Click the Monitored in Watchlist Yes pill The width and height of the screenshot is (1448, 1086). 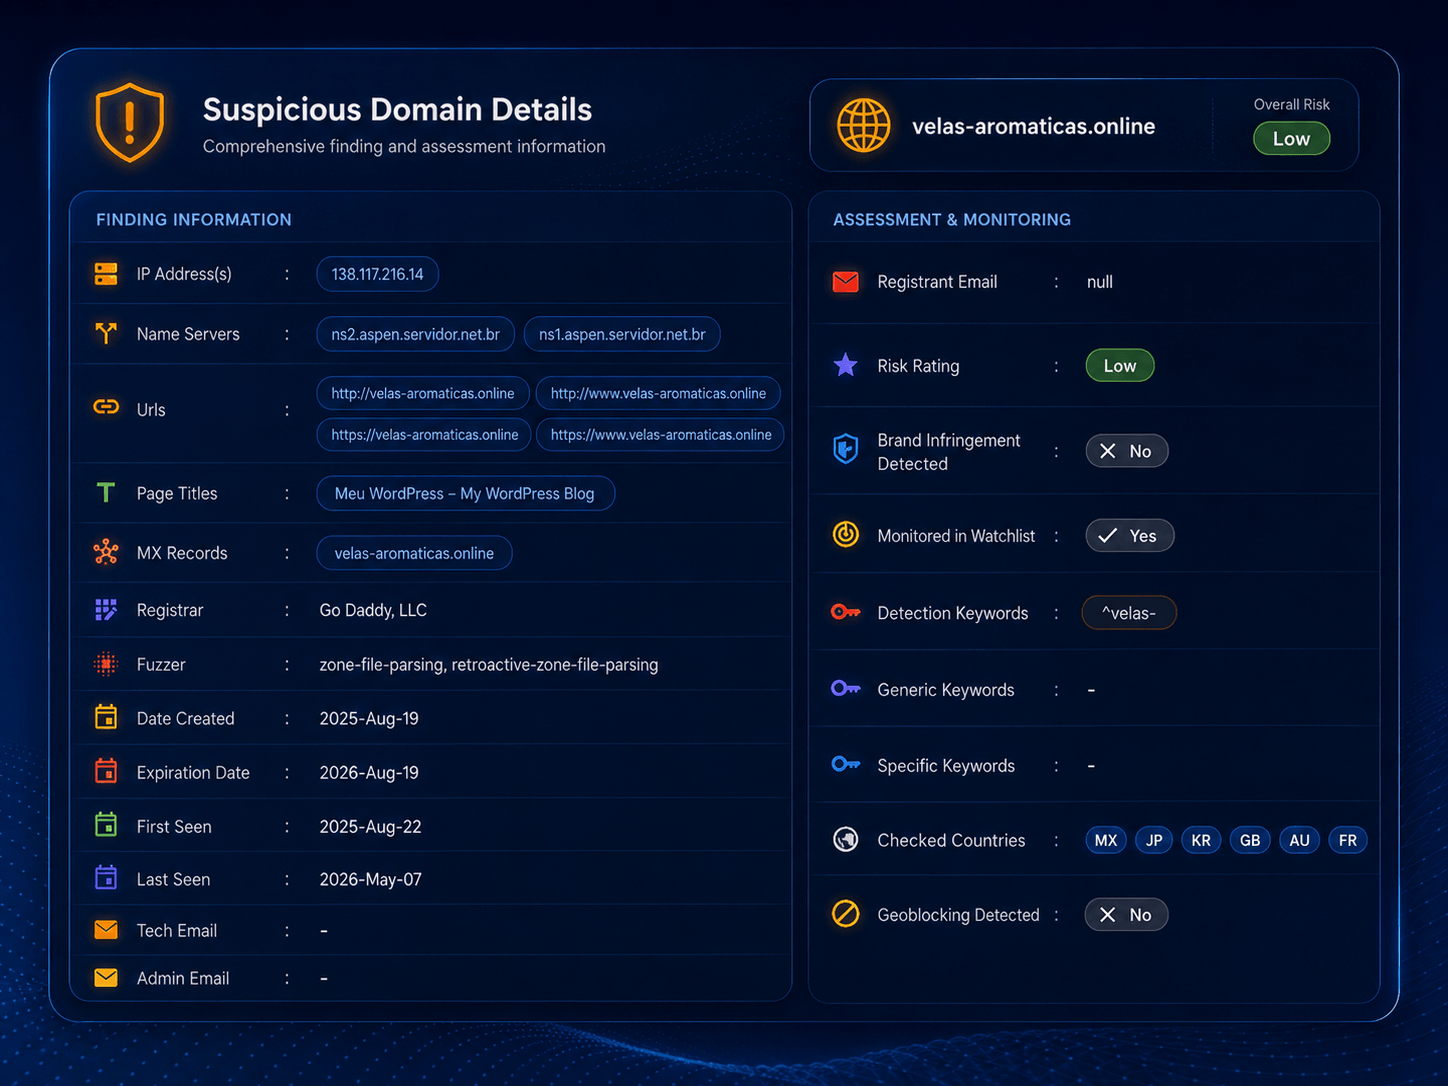click(1130, 536)
